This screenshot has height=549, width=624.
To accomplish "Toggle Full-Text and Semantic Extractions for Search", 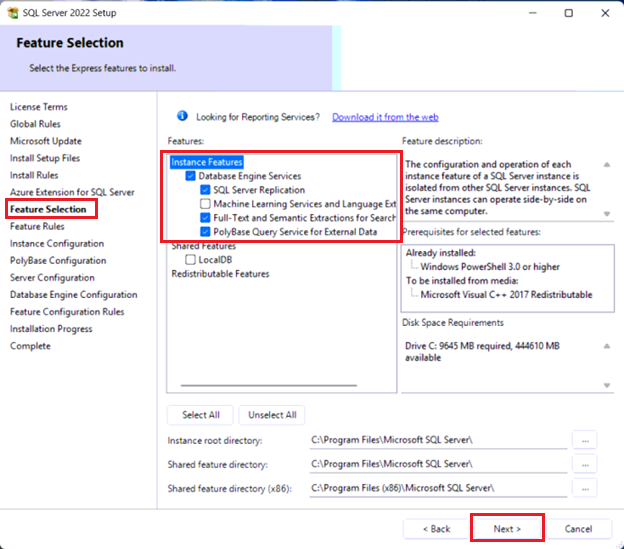I will coord(205,218).
